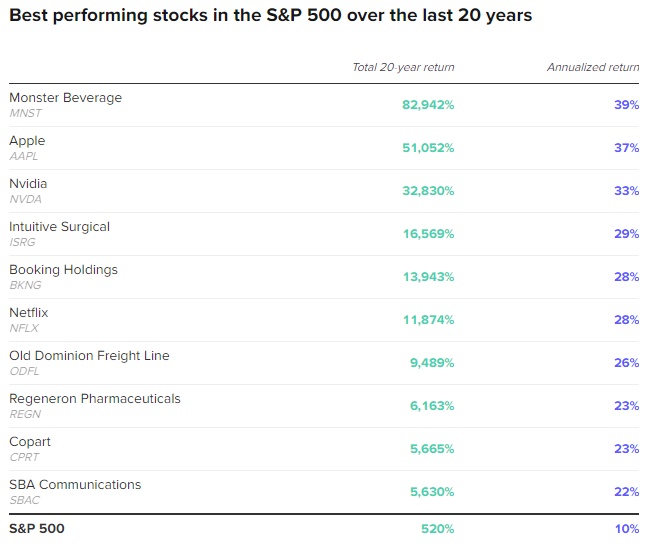The height and width of the screenshot is (548, 652).
Task: Click the AAPL ticker label
Action: click(23, 156)
